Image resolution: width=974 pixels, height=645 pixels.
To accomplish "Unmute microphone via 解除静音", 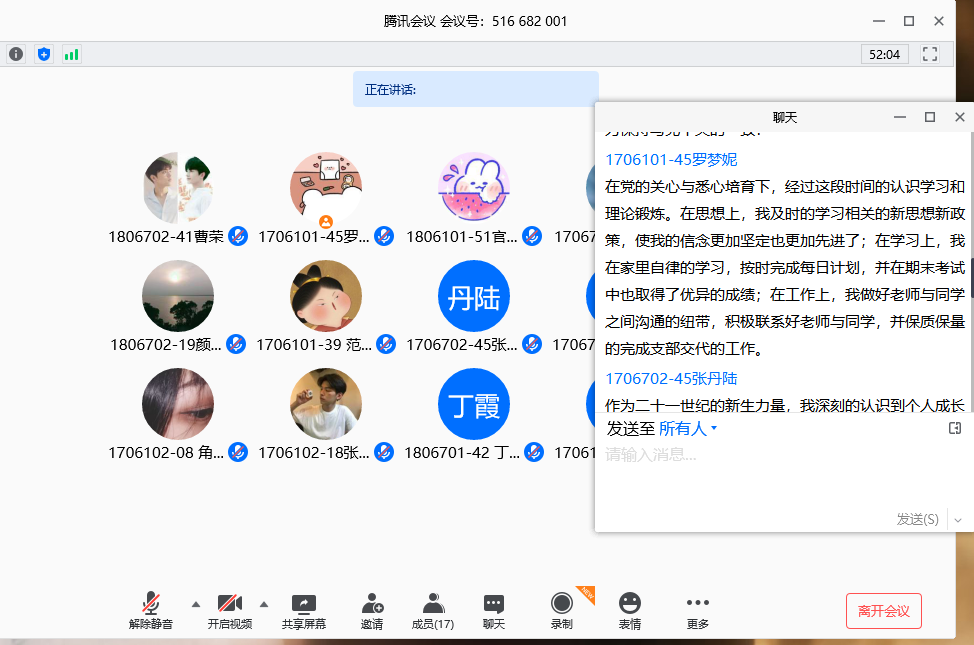I will coord(151,610).
